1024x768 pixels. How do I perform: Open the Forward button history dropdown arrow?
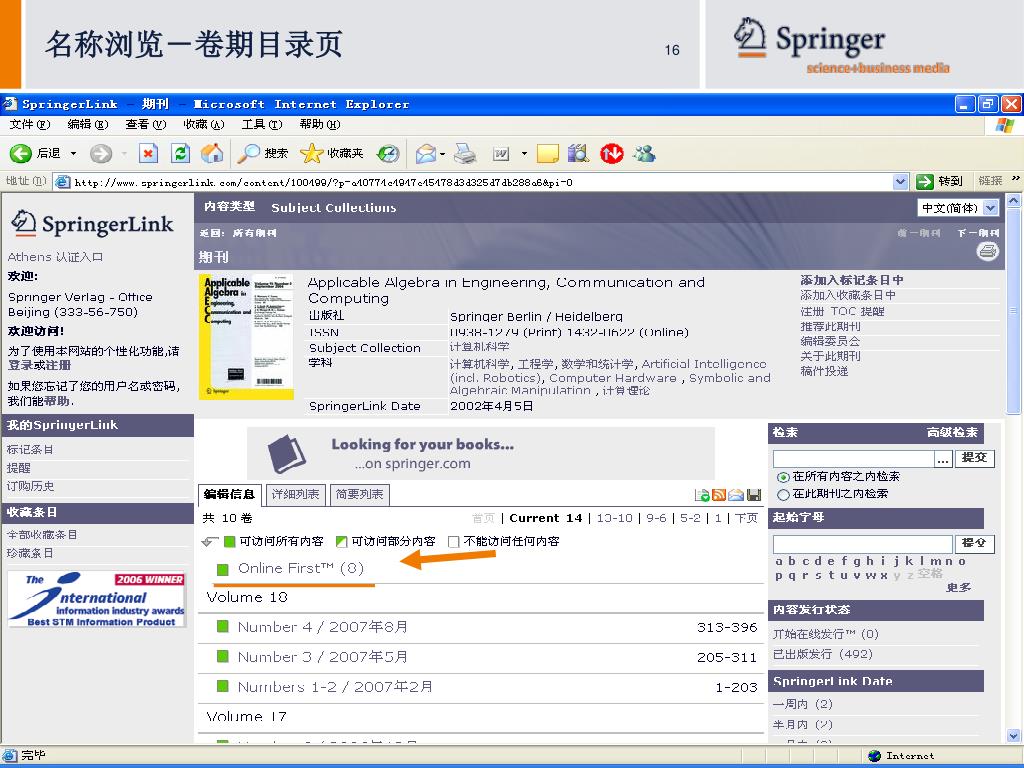[x=123, y=154]
